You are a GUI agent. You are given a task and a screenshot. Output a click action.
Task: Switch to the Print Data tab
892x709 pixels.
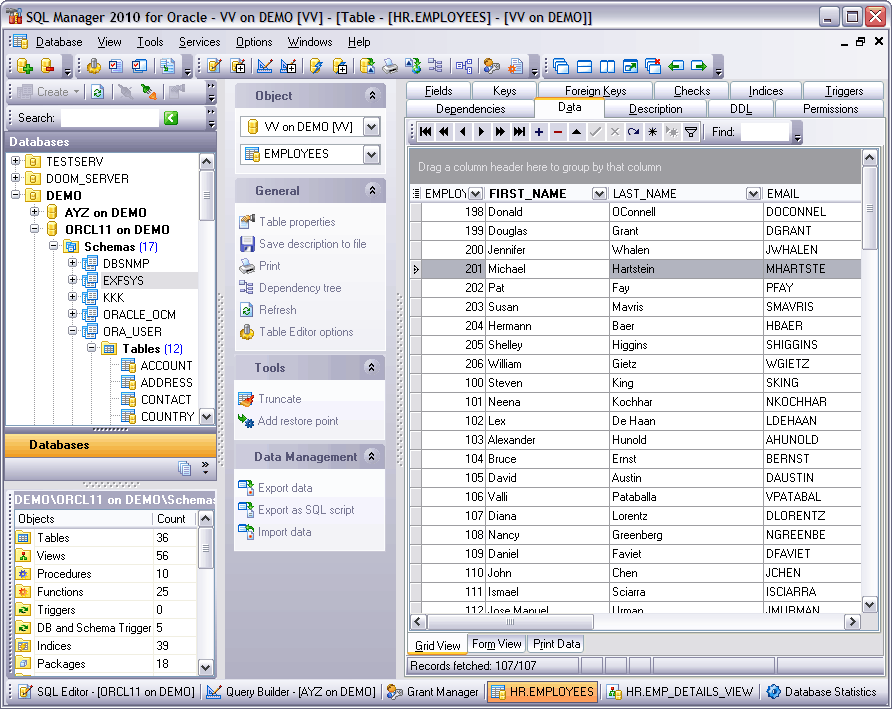coord(556,644)
